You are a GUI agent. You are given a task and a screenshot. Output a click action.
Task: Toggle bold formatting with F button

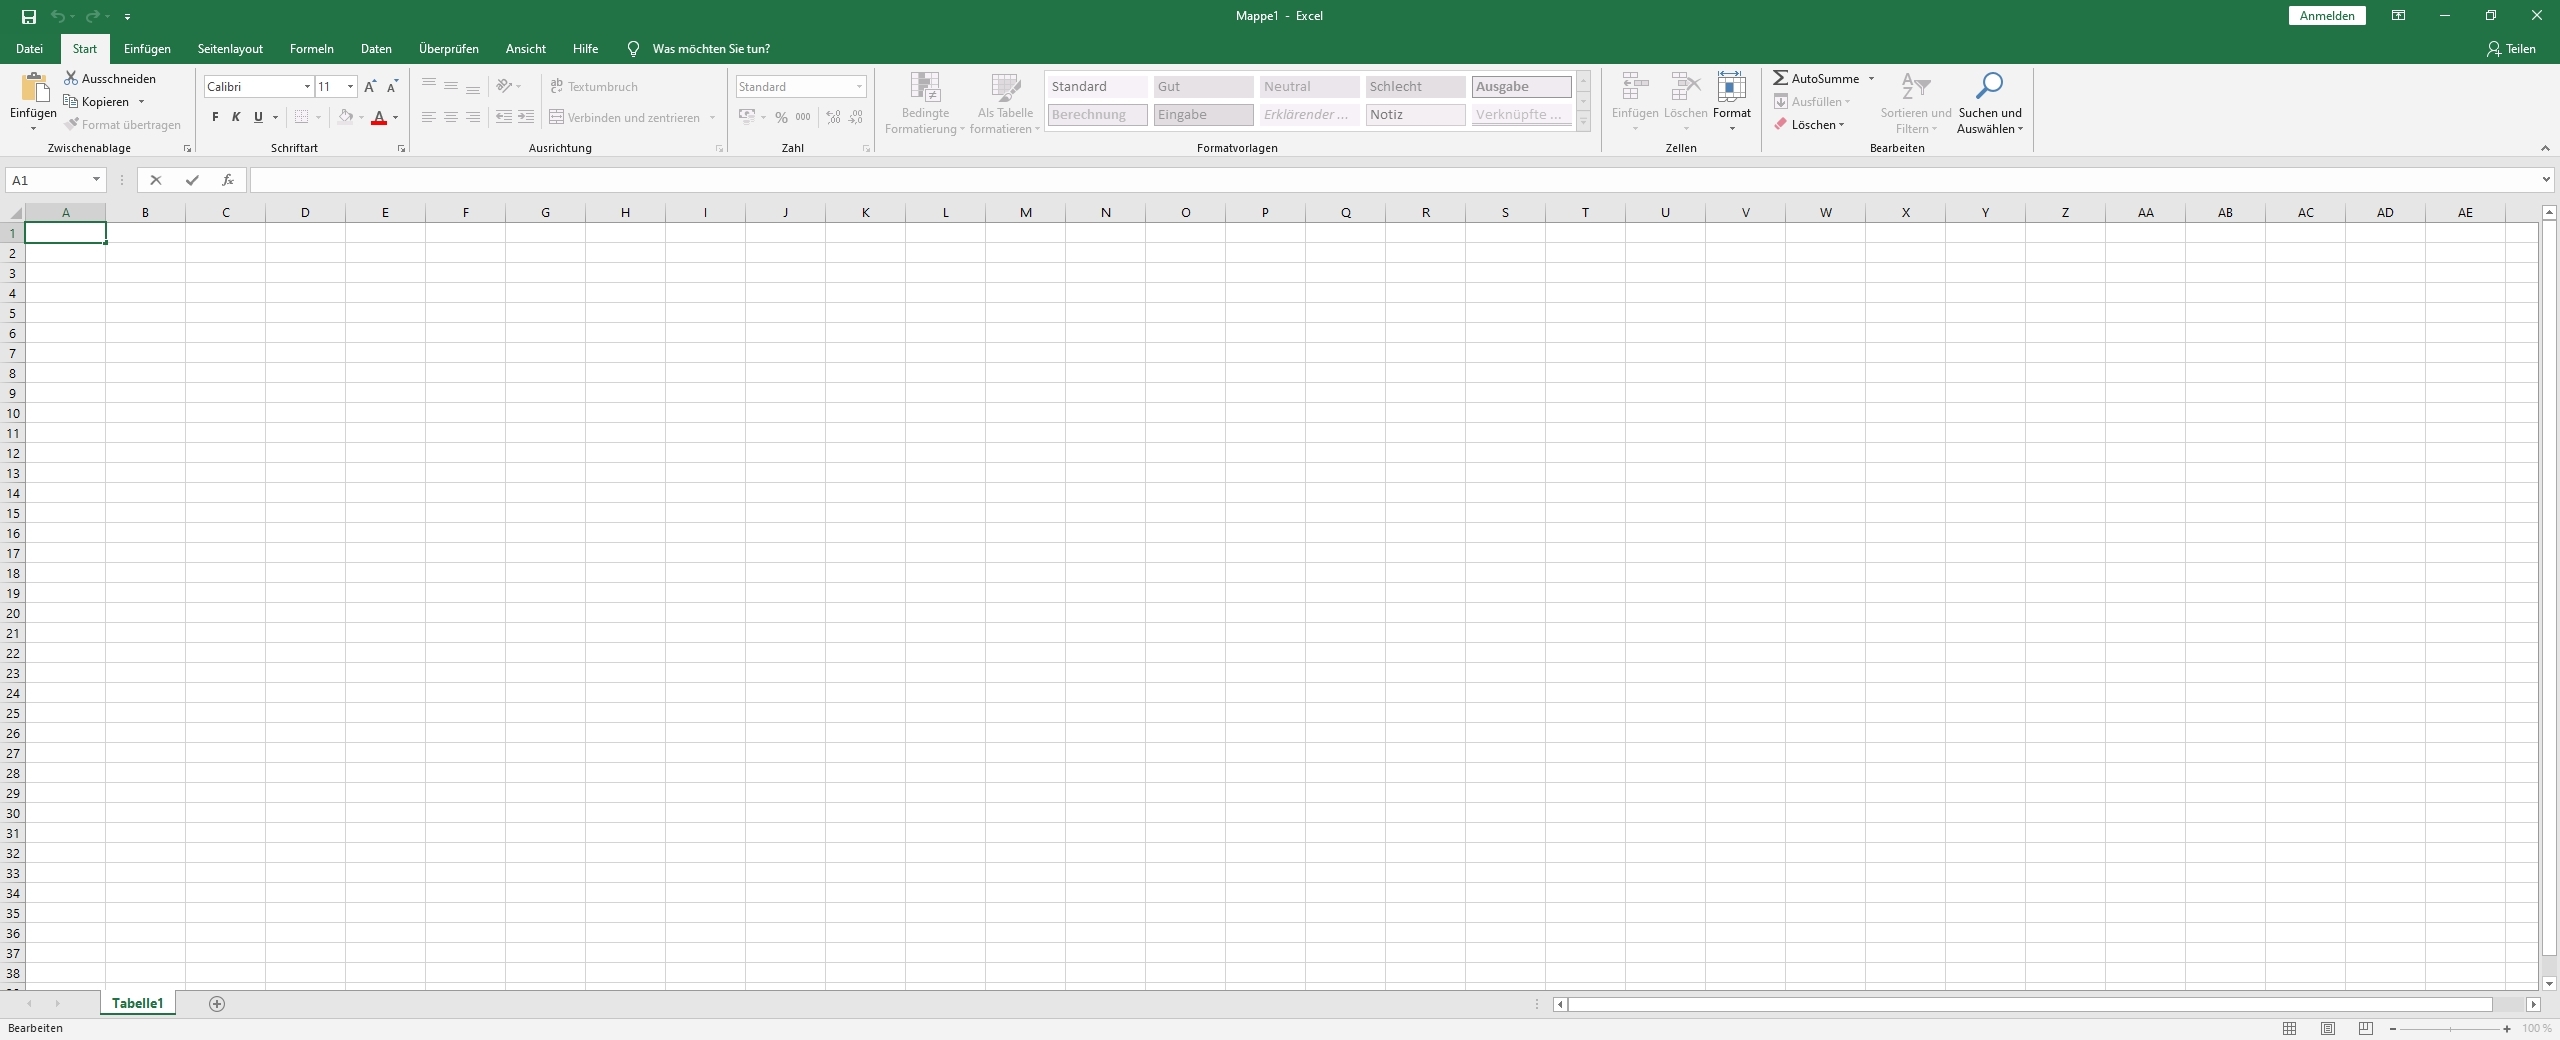pyautogui.click(x=215, y=117)
